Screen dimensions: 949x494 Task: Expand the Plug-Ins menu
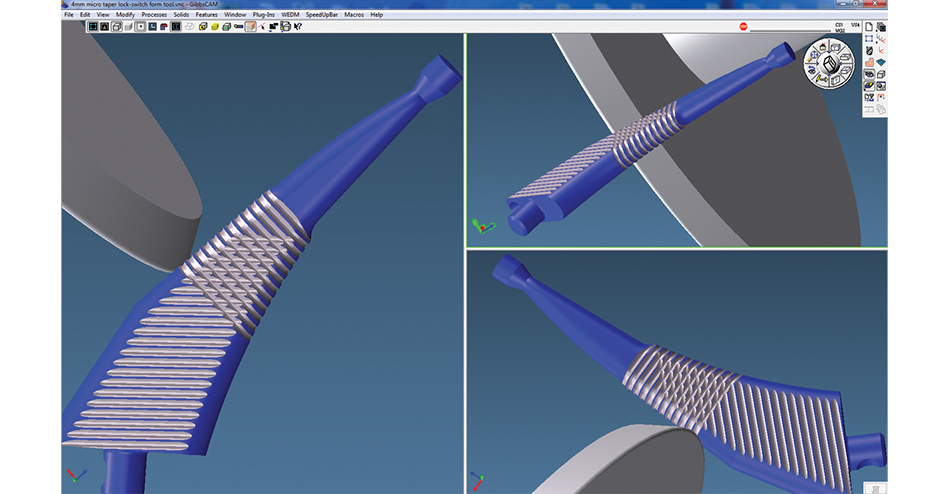click(x=264, y=15)
